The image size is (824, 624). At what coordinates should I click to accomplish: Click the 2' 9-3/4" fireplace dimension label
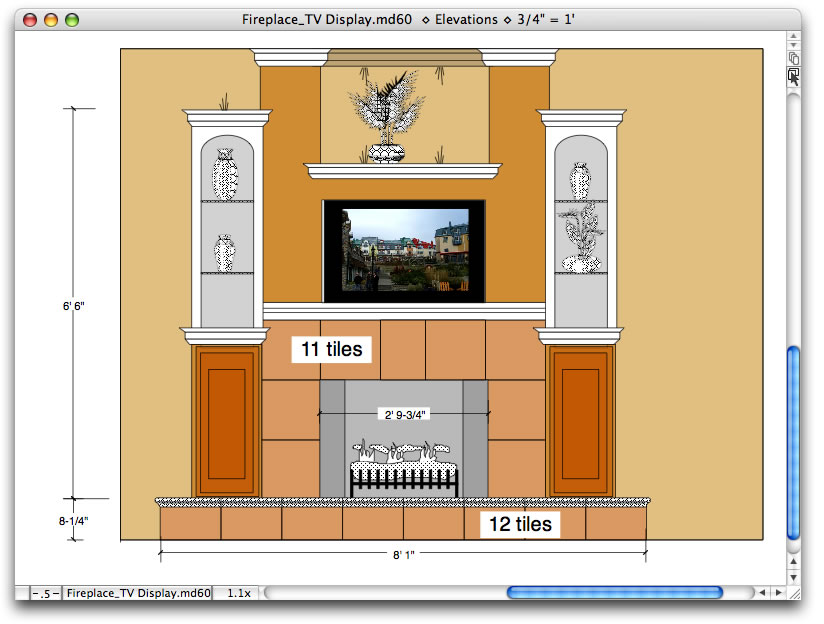(403, 413)
